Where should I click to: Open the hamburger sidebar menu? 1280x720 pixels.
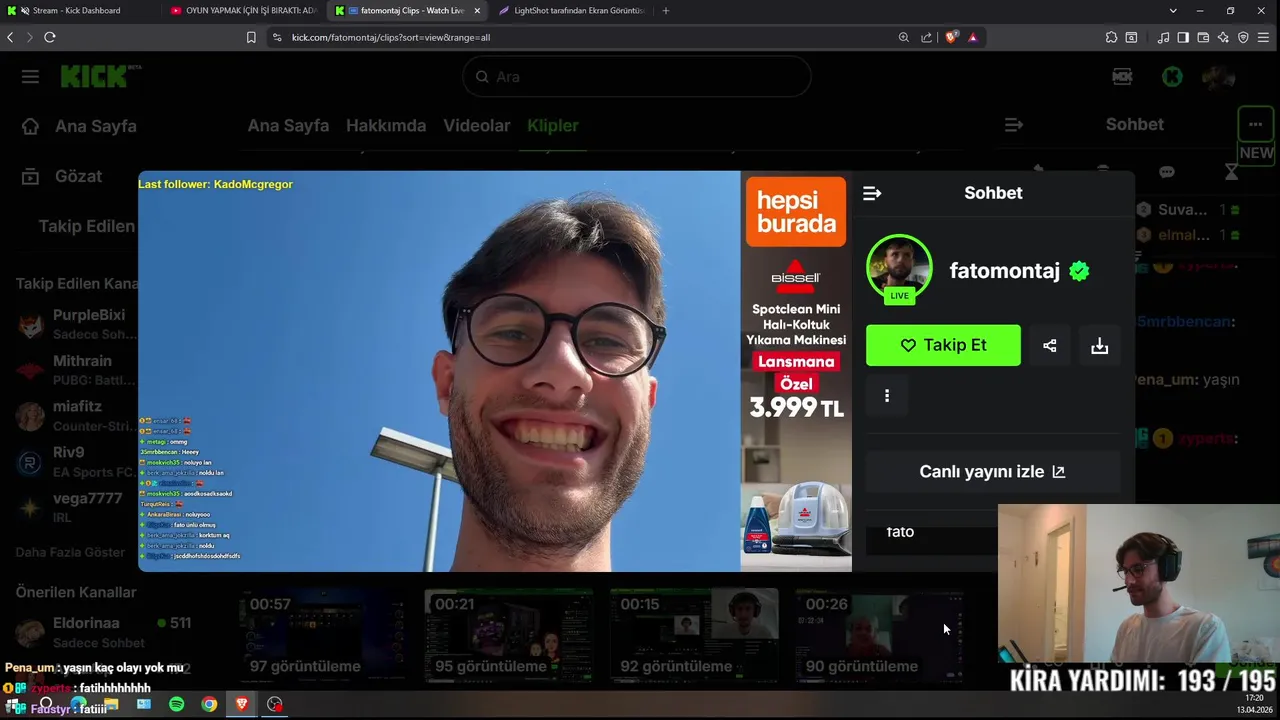(30, 77)
